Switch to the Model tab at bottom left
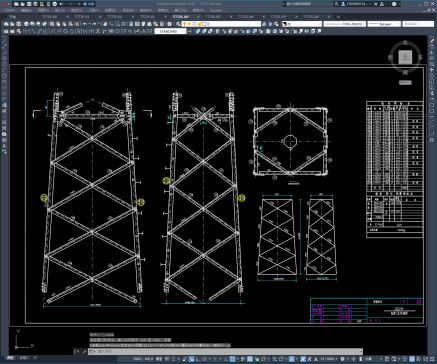The image size is (437, 364). [x=9, y=358]
